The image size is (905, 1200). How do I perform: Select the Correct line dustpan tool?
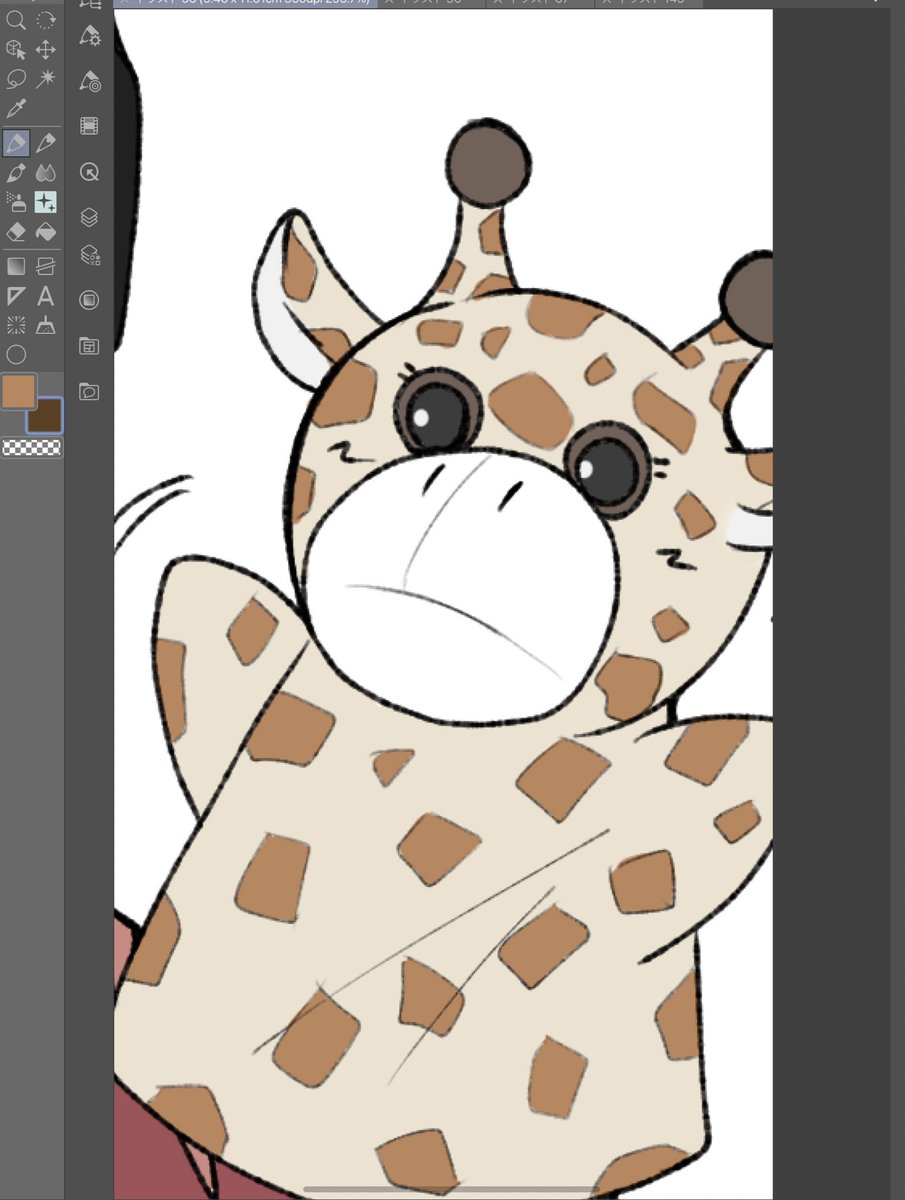(x=45, y=325)
